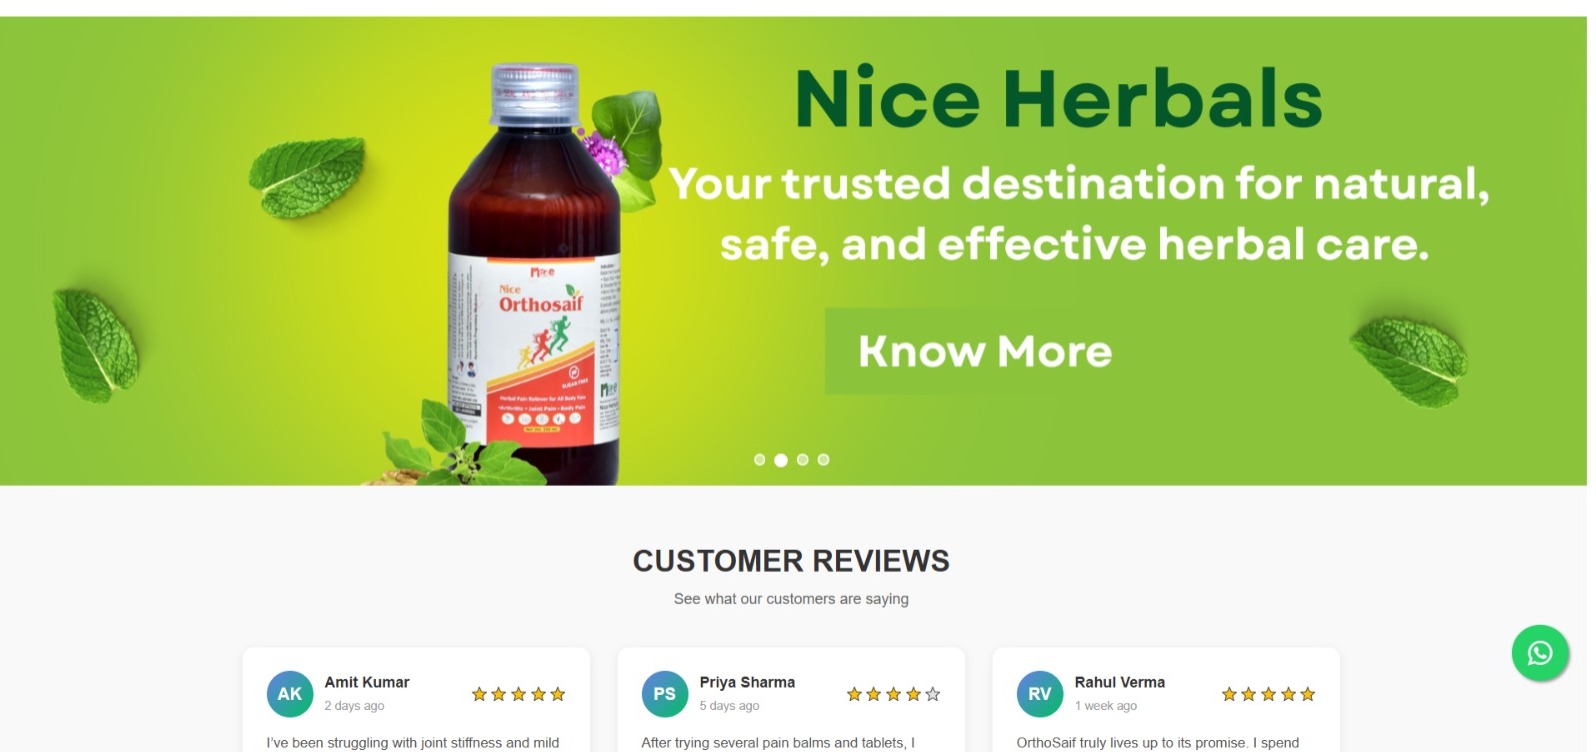Viewport: 1596px width, 752px height.
Task: Go to the first carousel slide dot
Action: tap(760, 460)
